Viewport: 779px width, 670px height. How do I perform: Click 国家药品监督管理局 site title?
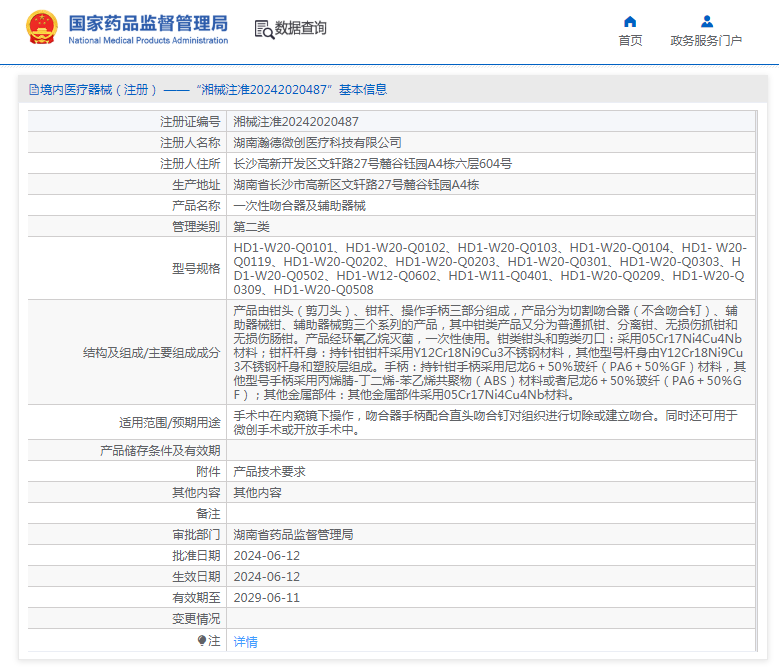point(148,22)
